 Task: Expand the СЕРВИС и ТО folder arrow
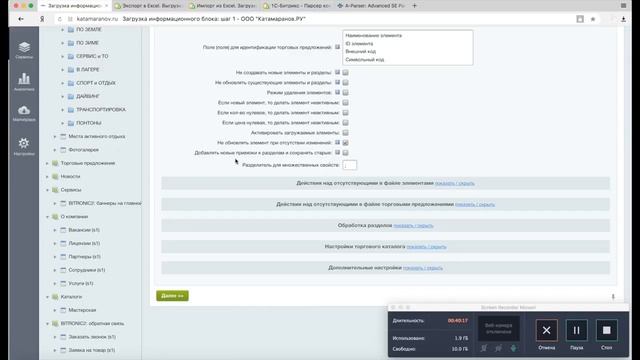[62, 56]
